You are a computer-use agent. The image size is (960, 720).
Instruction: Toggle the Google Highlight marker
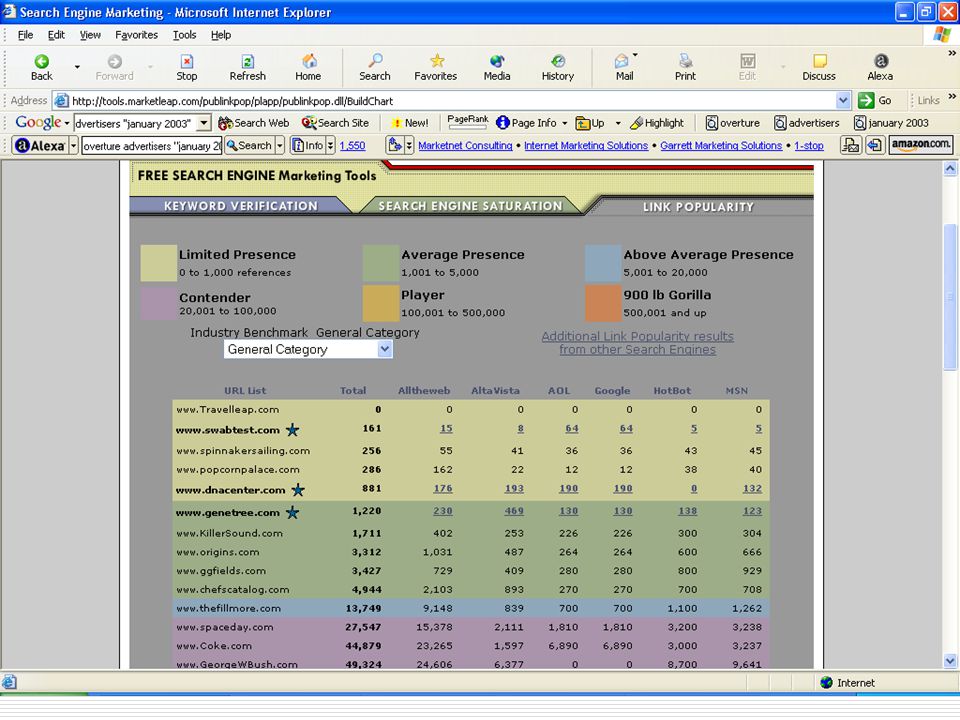(x=637, y=123)
